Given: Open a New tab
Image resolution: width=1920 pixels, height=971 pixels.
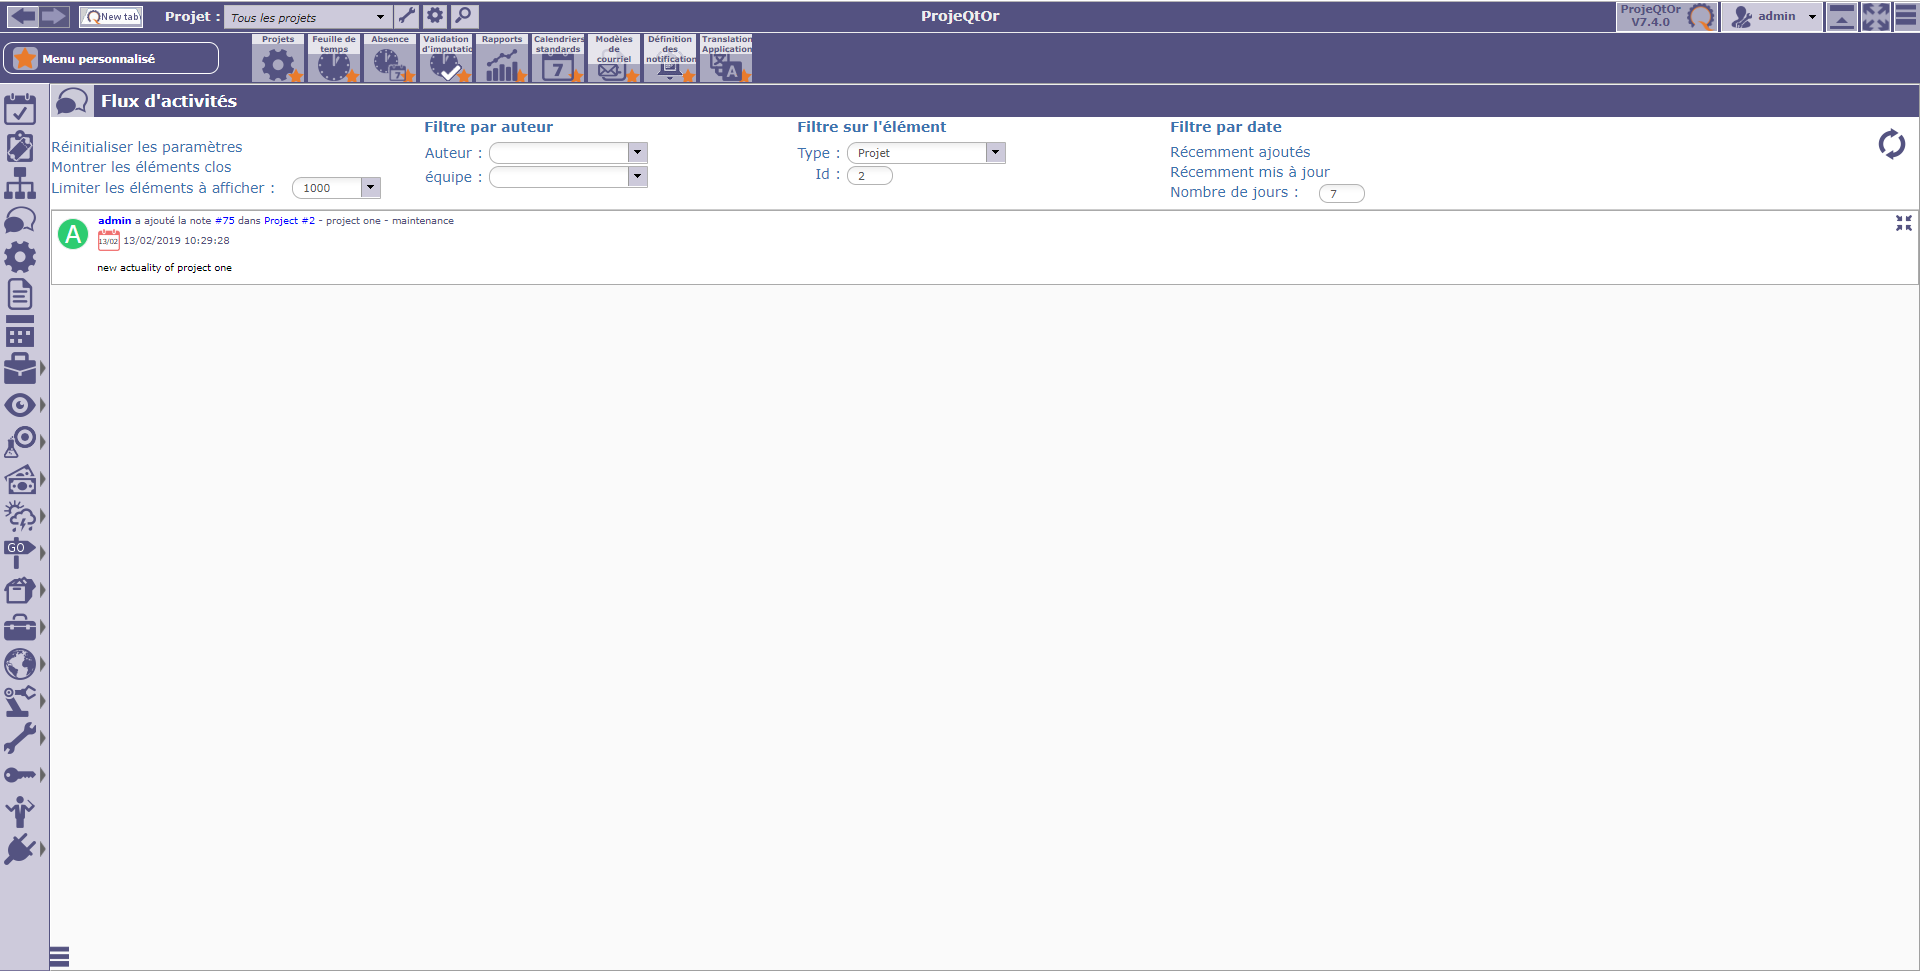Looking at the screenshot, I should (111, 16).
